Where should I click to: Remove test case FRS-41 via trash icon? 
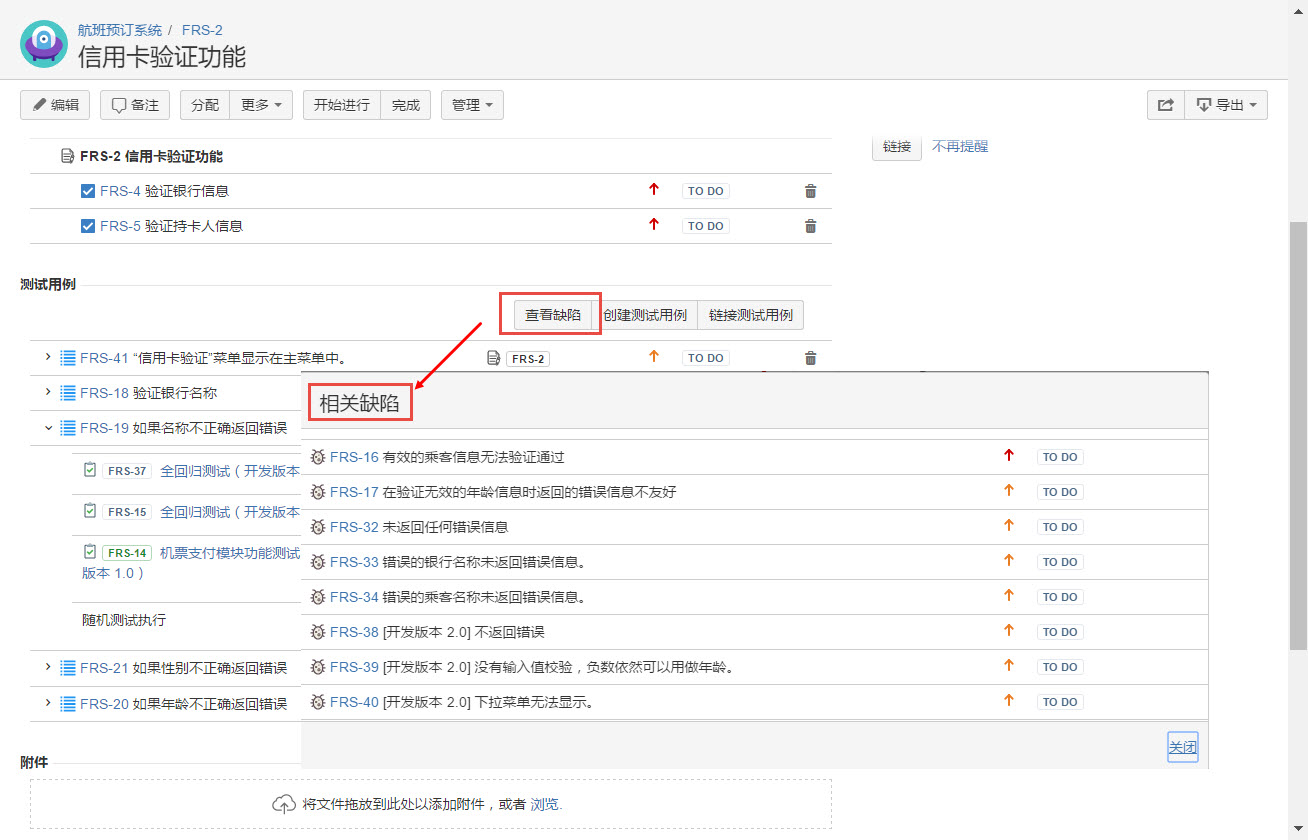coord(811,358)
